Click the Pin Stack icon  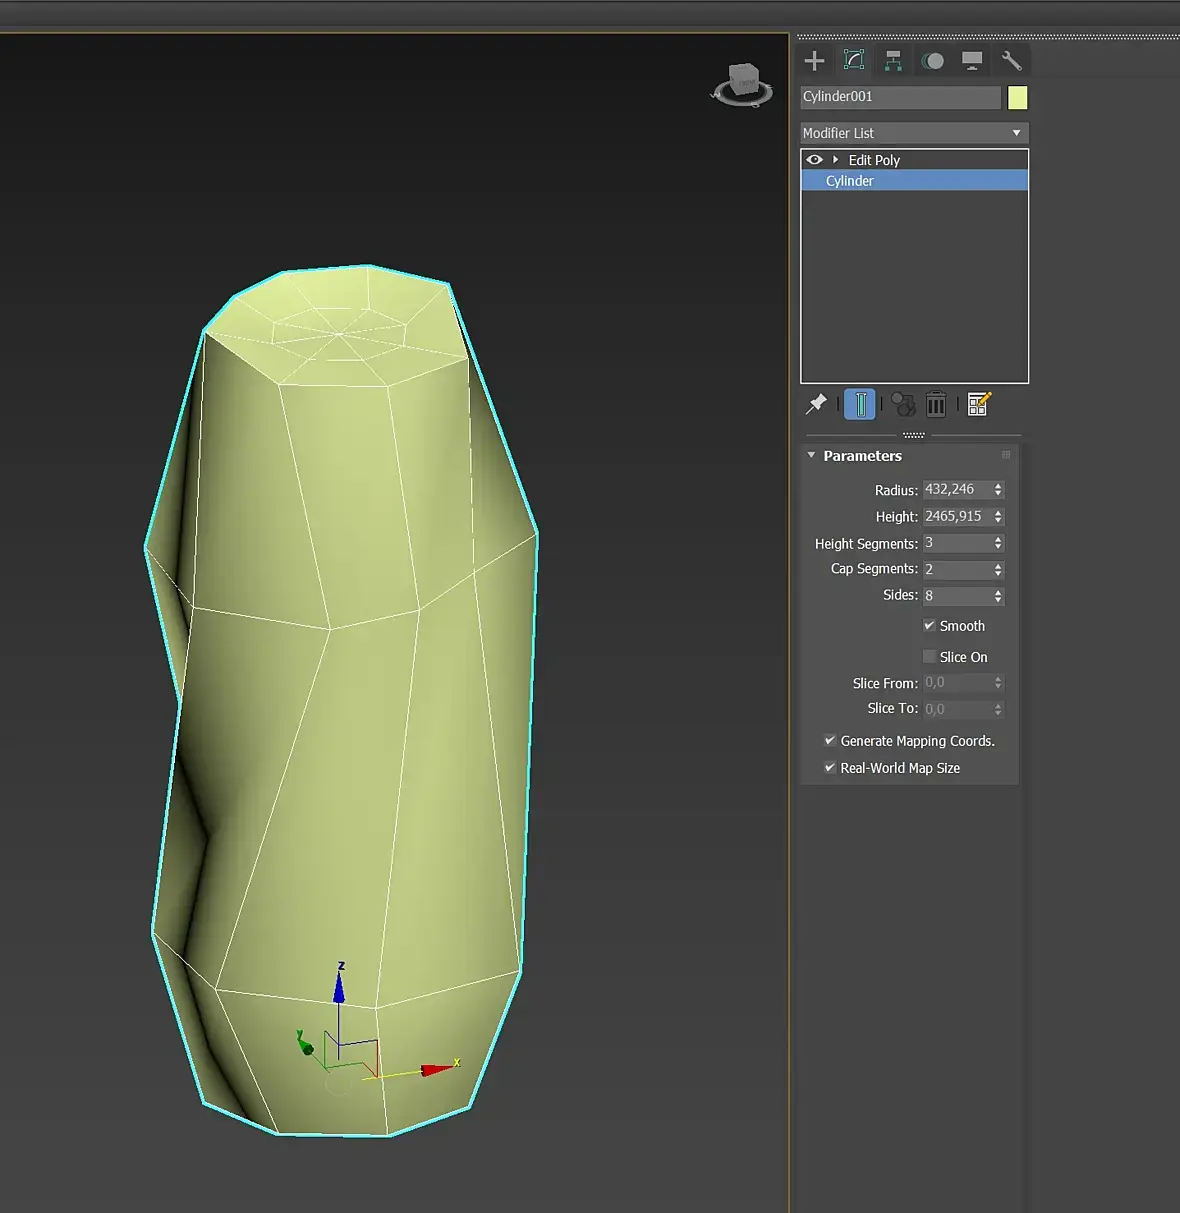816,404
